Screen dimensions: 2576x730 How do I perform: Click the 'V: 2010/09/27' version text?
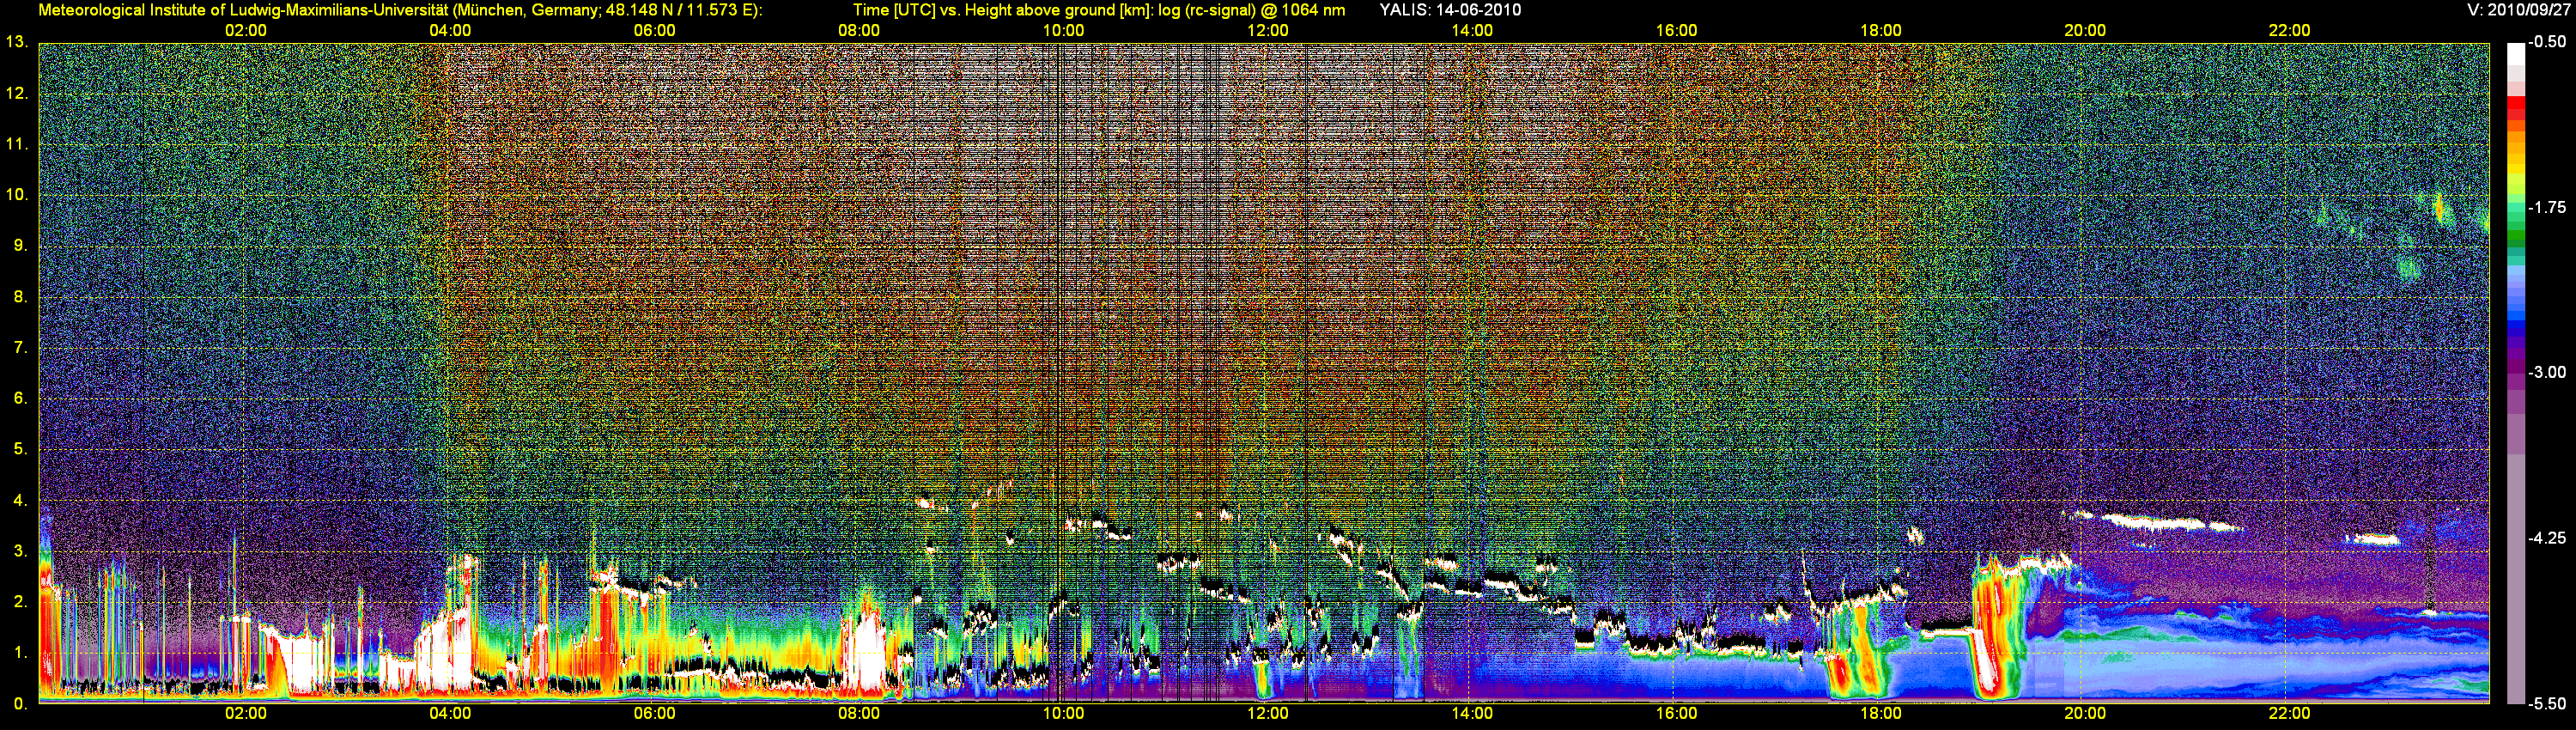point(2518,10)
